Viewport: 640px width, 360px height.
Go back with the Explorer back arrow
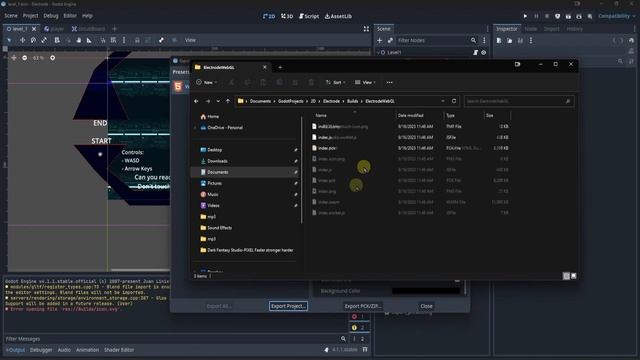196,101
